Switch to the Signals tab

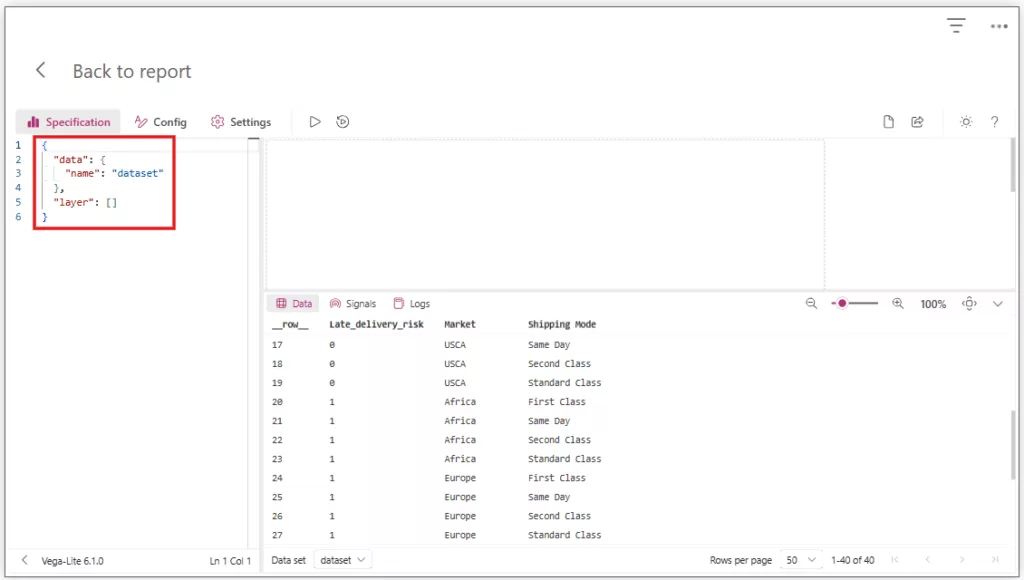click(352, 303)
